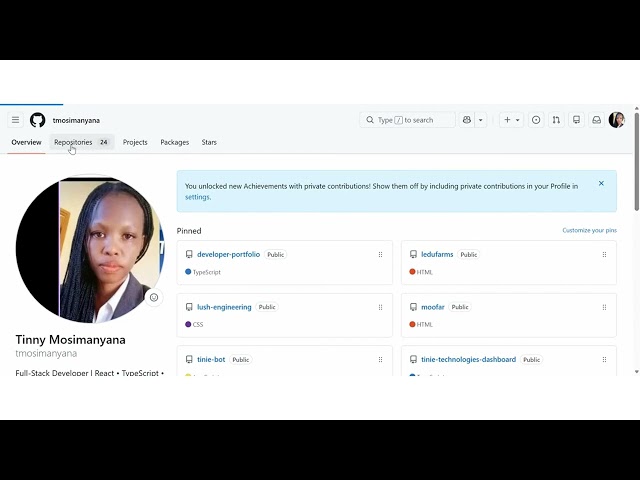Click the magnifier icon in search box
The width and height of the screenshot is (640, 480).
point(370,120)
